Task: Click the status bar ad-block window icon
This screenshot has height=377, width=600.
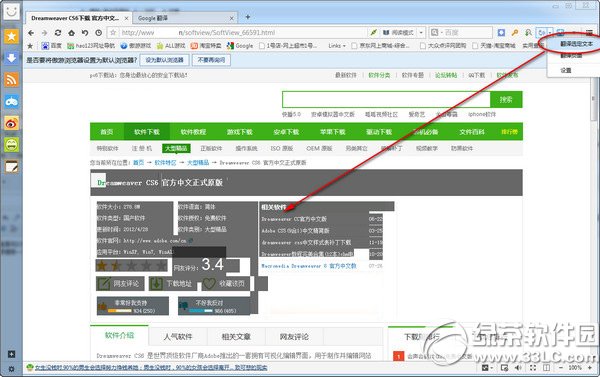Action: coord(505,368)
